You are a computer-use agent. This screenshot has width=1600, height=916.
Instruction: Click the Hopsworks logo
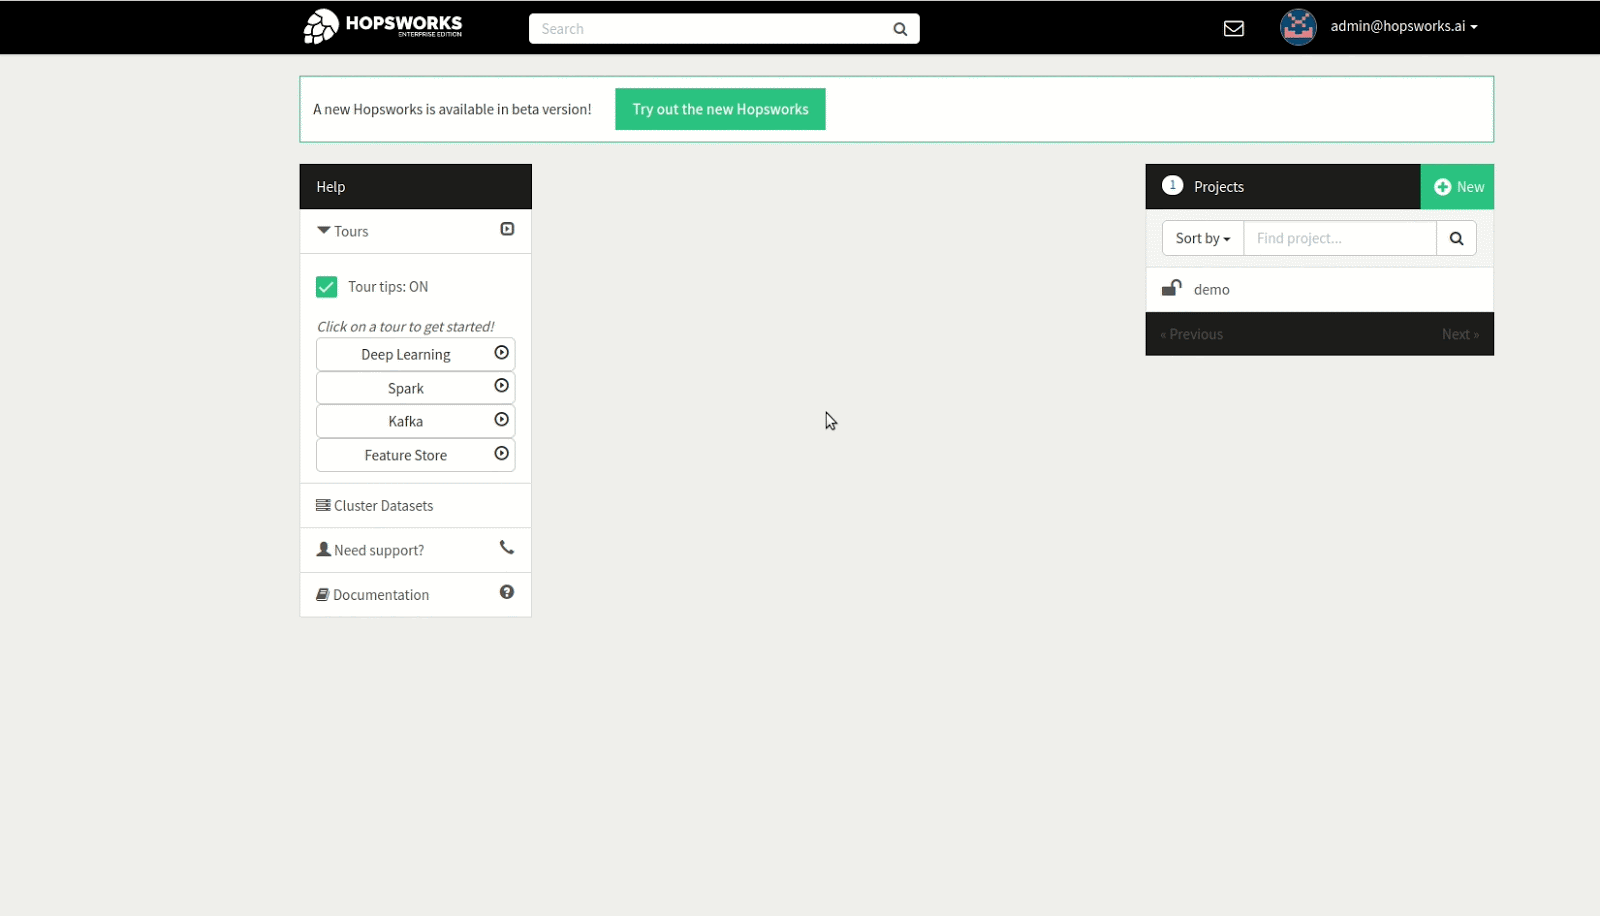(x=383, y=26)
